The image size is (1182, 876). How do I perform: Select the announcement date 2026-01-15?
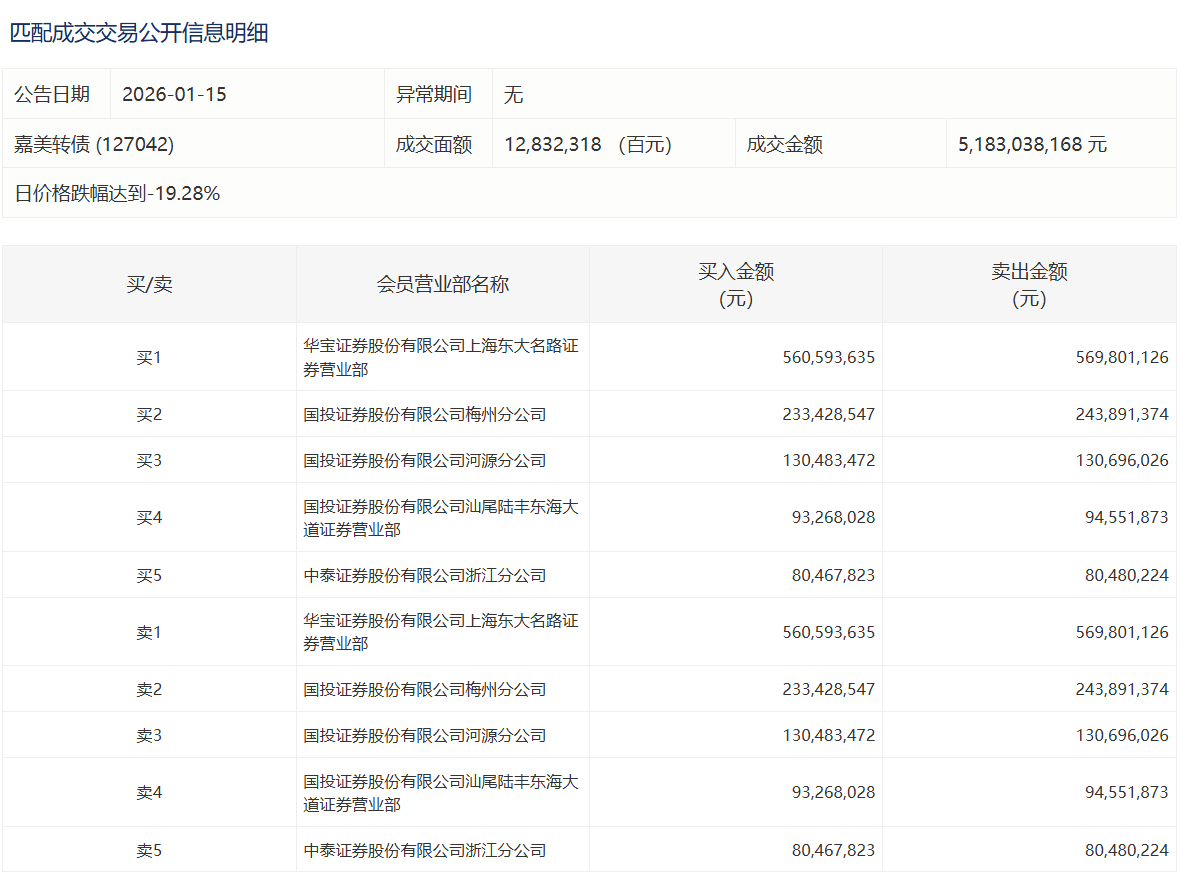(174, 95)
